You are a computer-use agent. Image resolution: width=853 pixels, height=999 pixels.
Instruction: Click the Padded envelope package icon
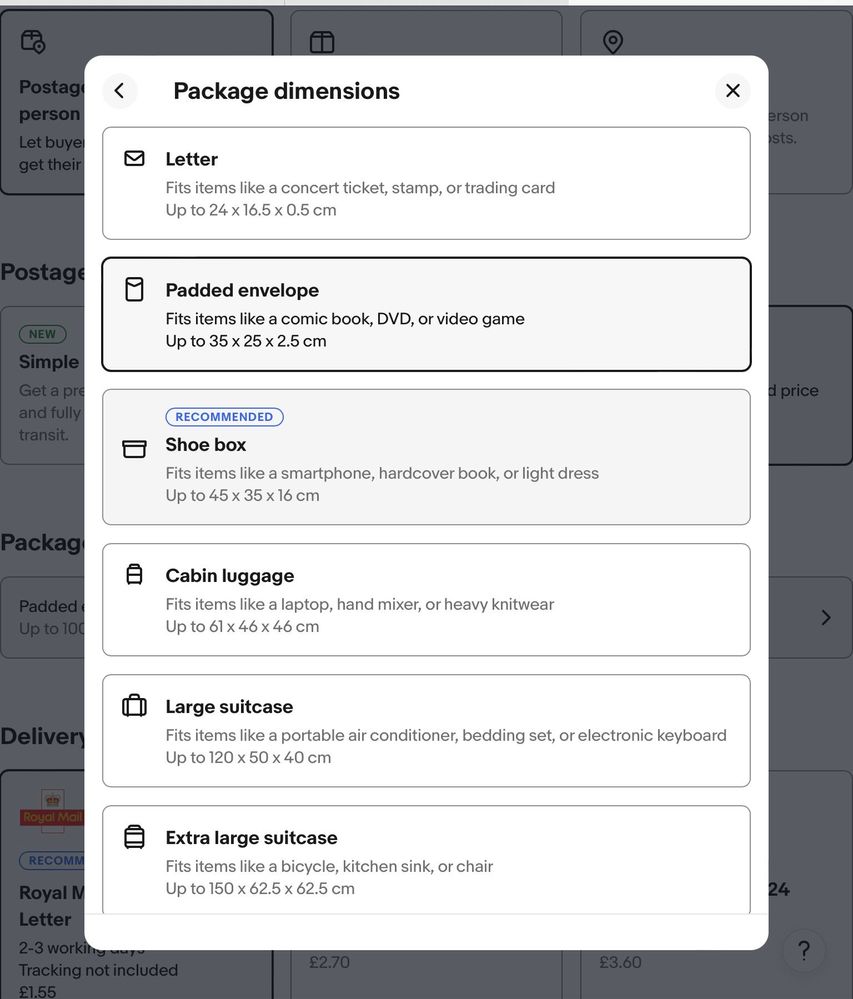[x=134, y=290]
